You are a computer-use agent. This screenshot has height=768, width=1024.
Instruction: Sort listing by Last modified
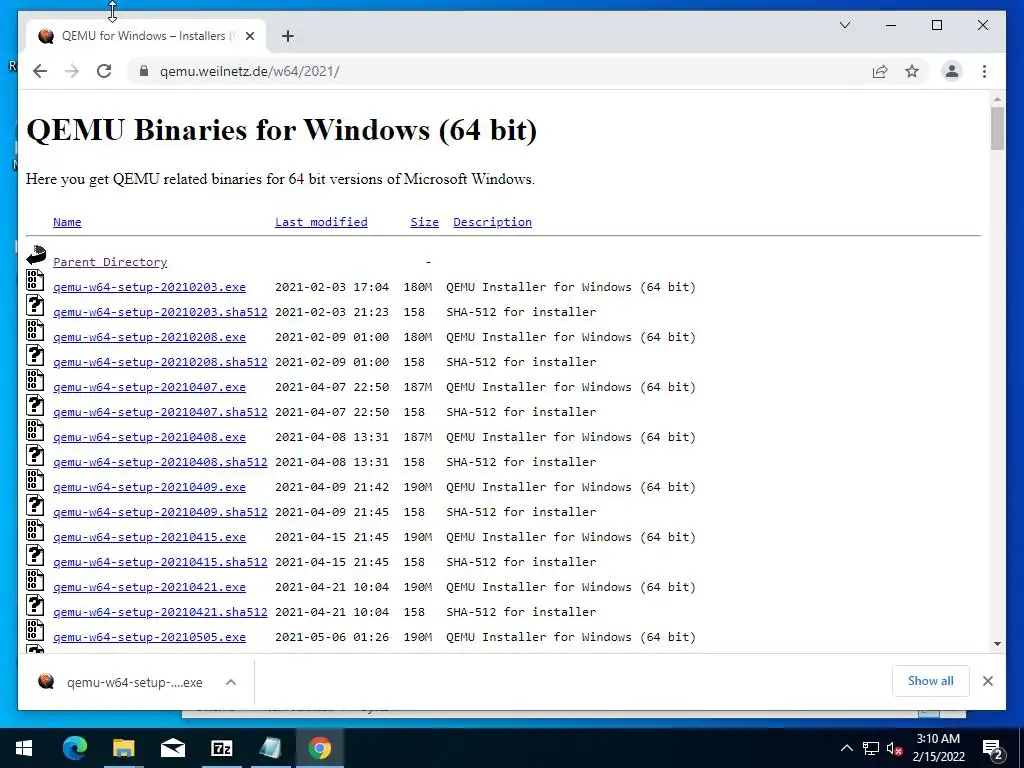[x=321, y=222]
